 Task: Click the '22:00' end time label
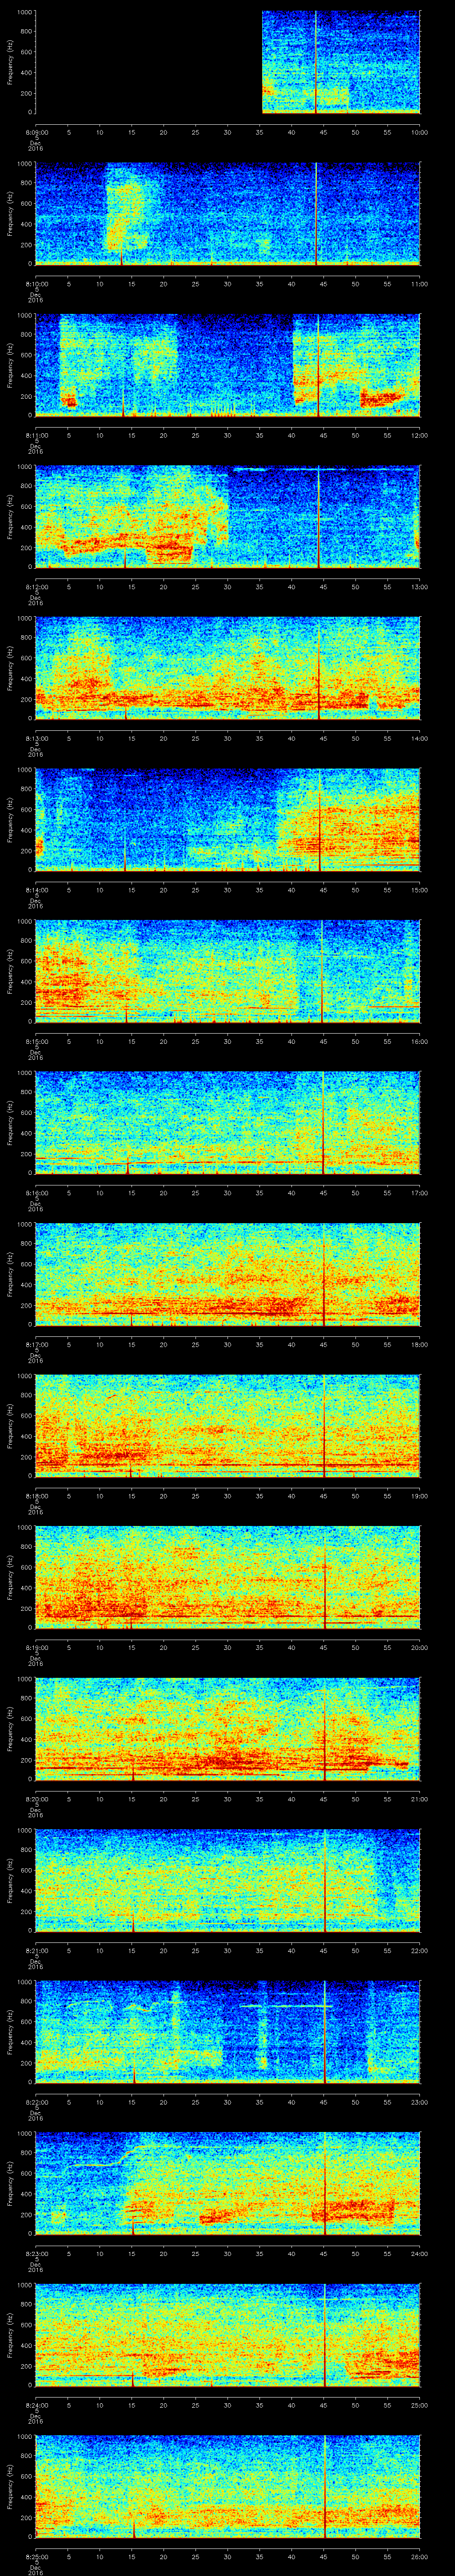[419, 1950]
